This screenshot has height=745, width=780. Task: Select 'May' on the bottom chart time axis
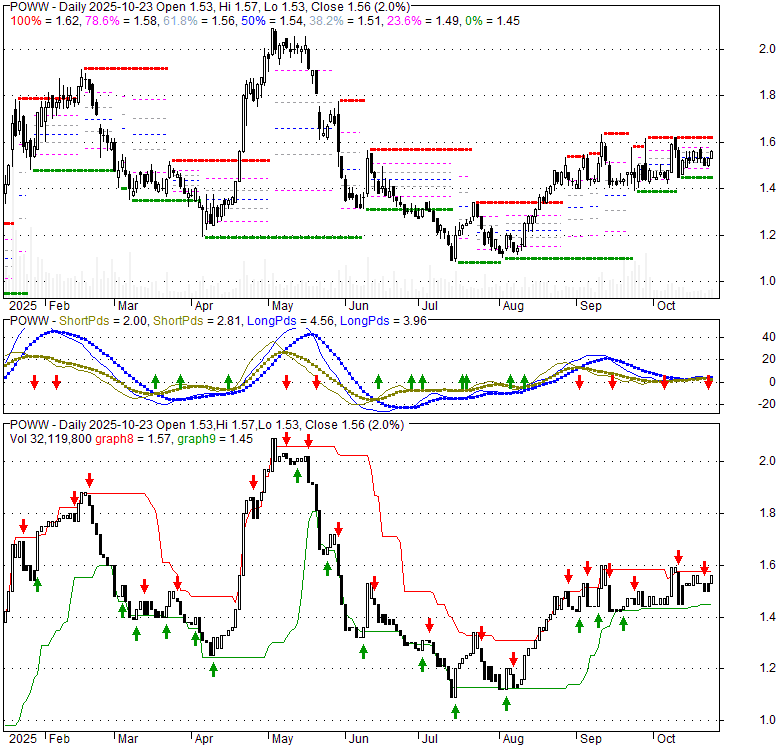pos(284,738)
